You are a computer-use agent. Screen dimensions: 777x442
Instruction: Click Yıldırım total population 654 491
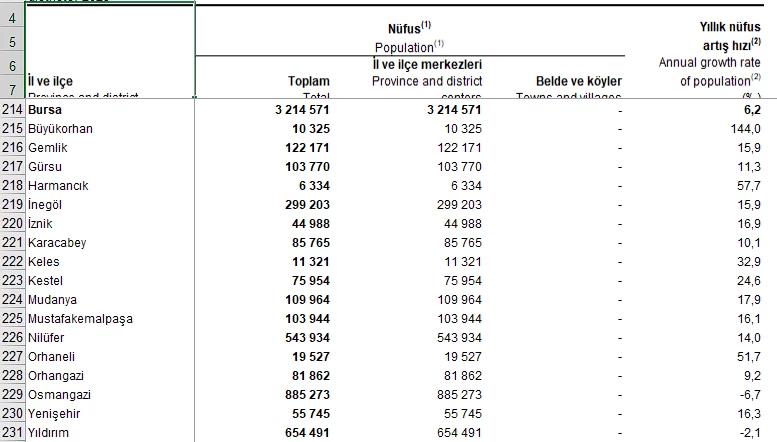307,433
